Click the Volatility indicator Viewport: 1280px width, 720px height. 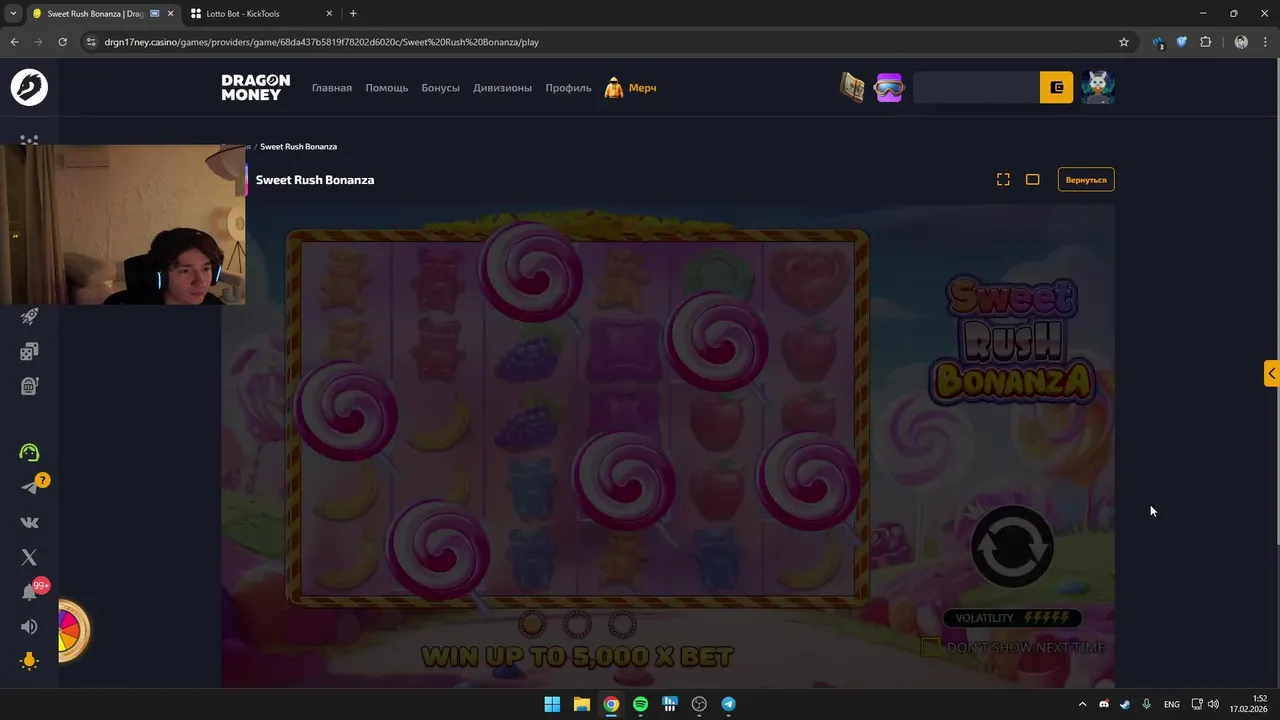tap(1012, 618)
